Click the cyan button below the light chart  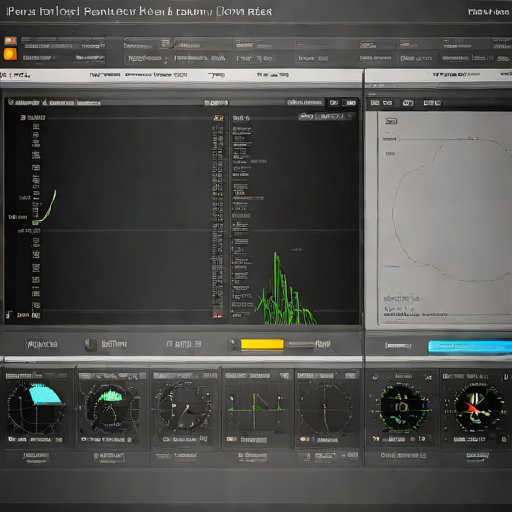(470, 347)
